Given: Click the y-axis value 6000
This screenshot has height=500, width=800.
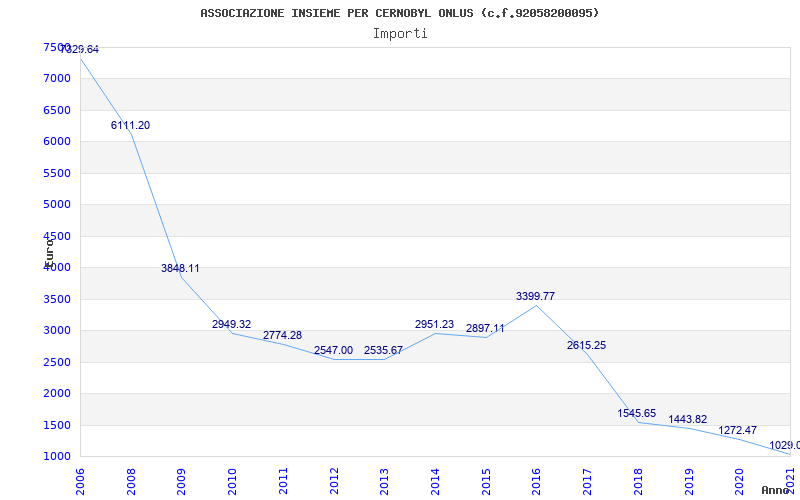Looking at the screenshot, I should (x=57, y=142).
